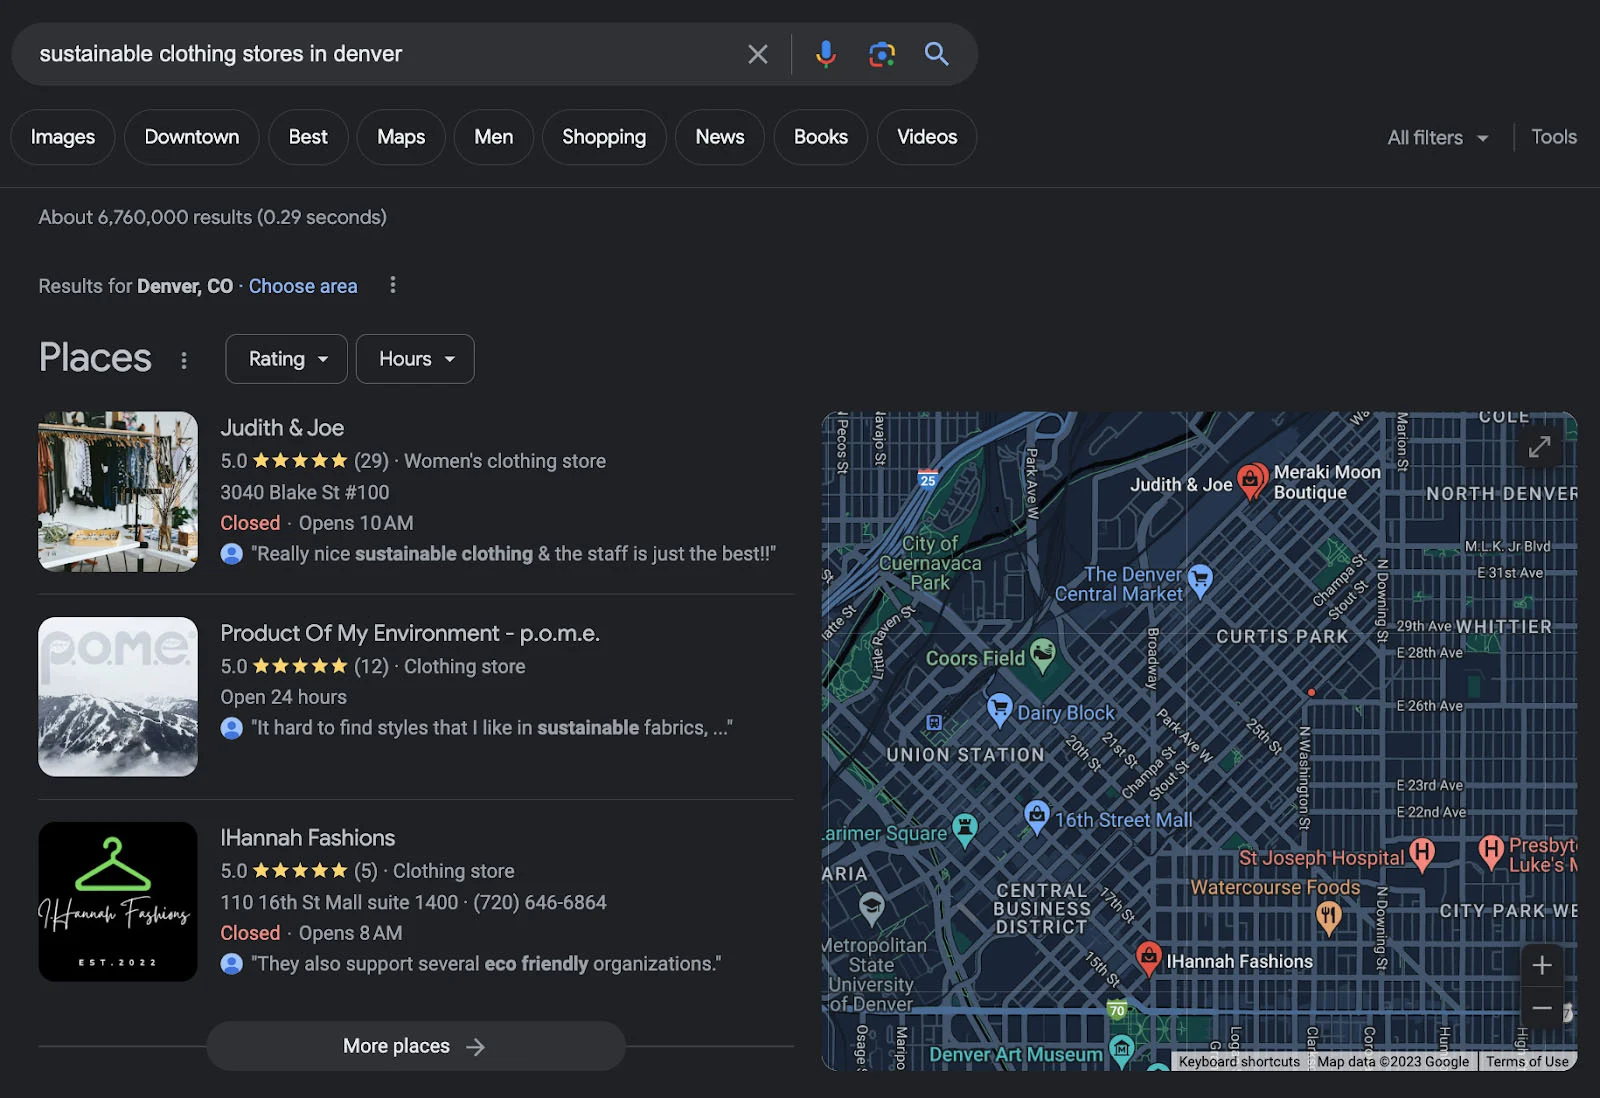1600x1098 pixels.
Task: Click the 'Opens 10 AM' hours text
Action: tap(356, 524)
